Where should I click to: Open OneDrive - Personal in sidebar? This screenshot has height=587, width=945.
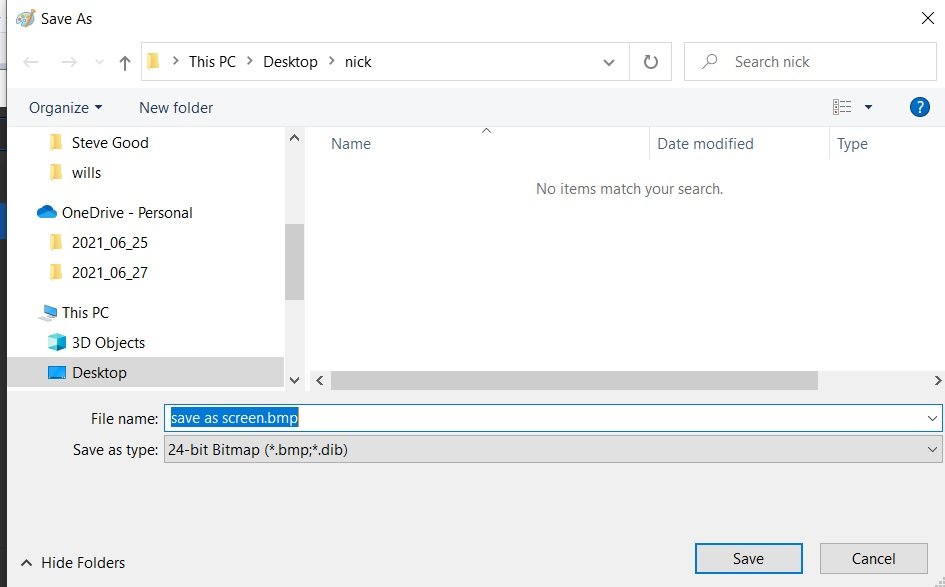(x=126, y=212)
